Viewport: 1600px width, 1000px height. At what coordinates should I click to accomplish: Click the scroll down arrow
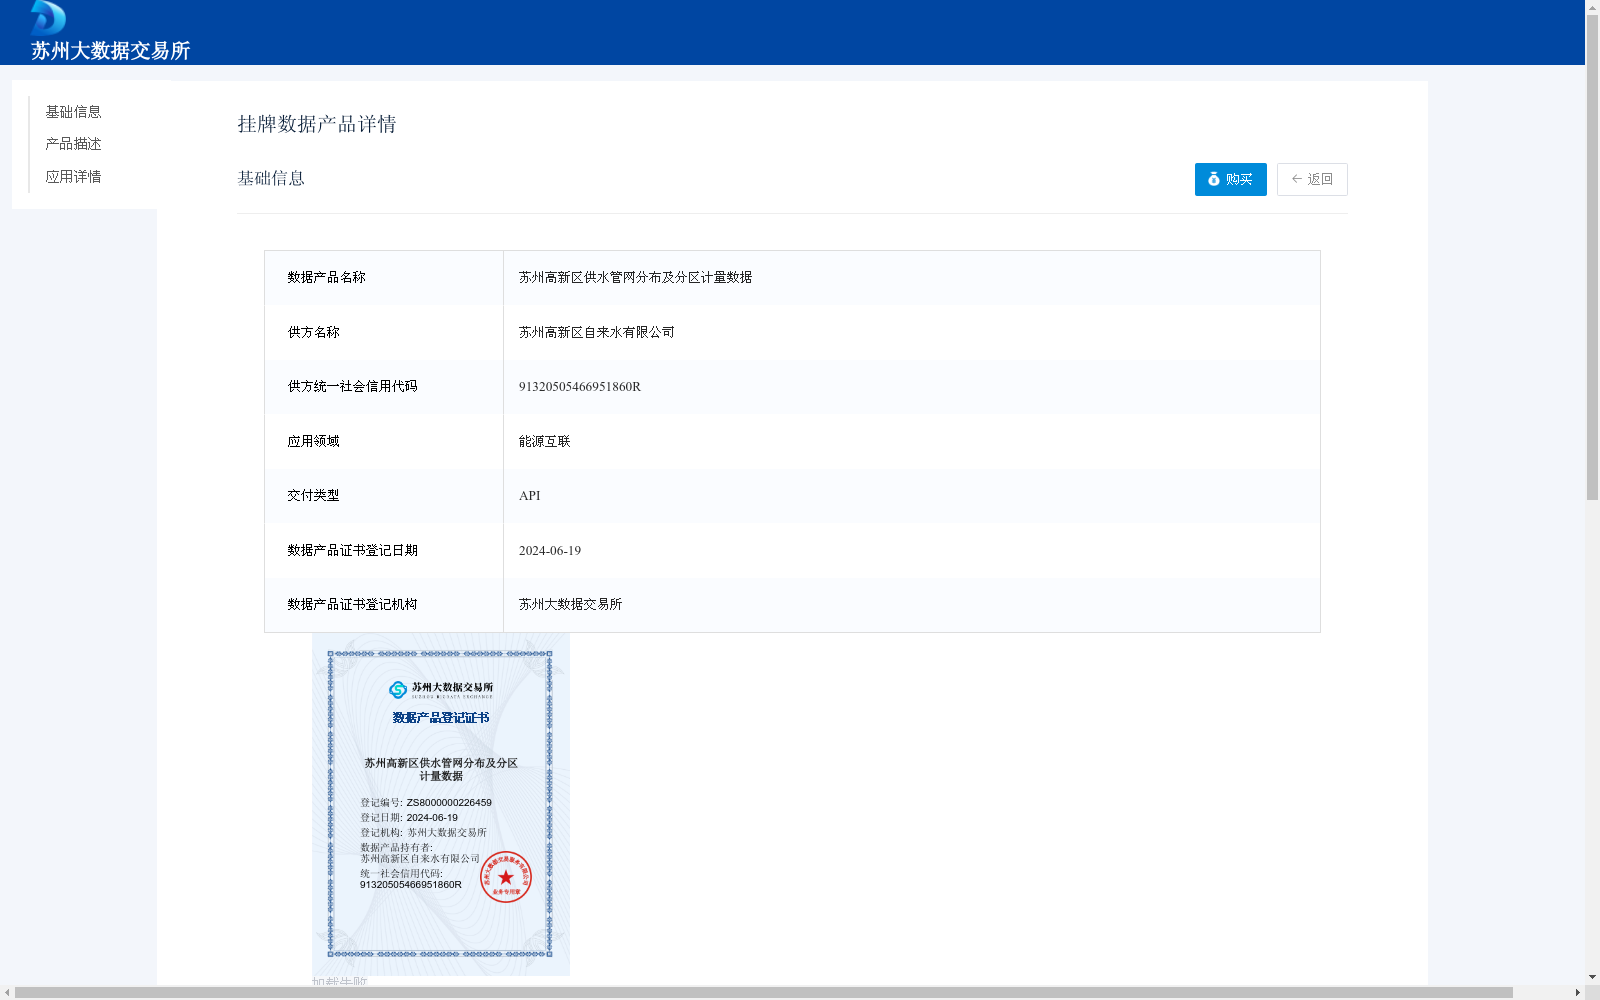click(x=1592, y=977)
